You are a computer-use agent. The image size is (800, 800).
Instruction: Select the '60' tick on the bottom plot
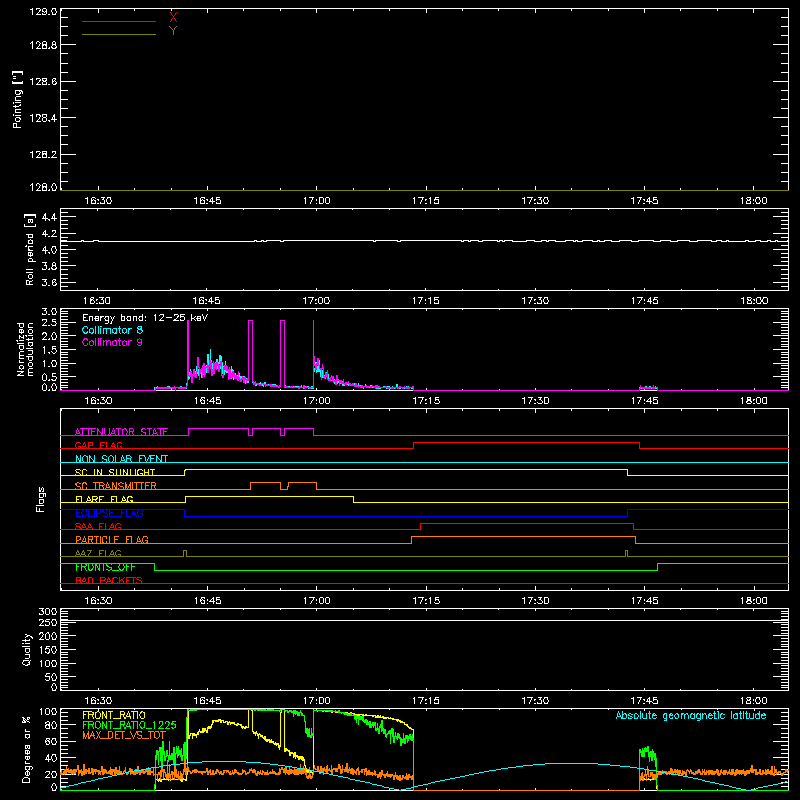point(51,741)
